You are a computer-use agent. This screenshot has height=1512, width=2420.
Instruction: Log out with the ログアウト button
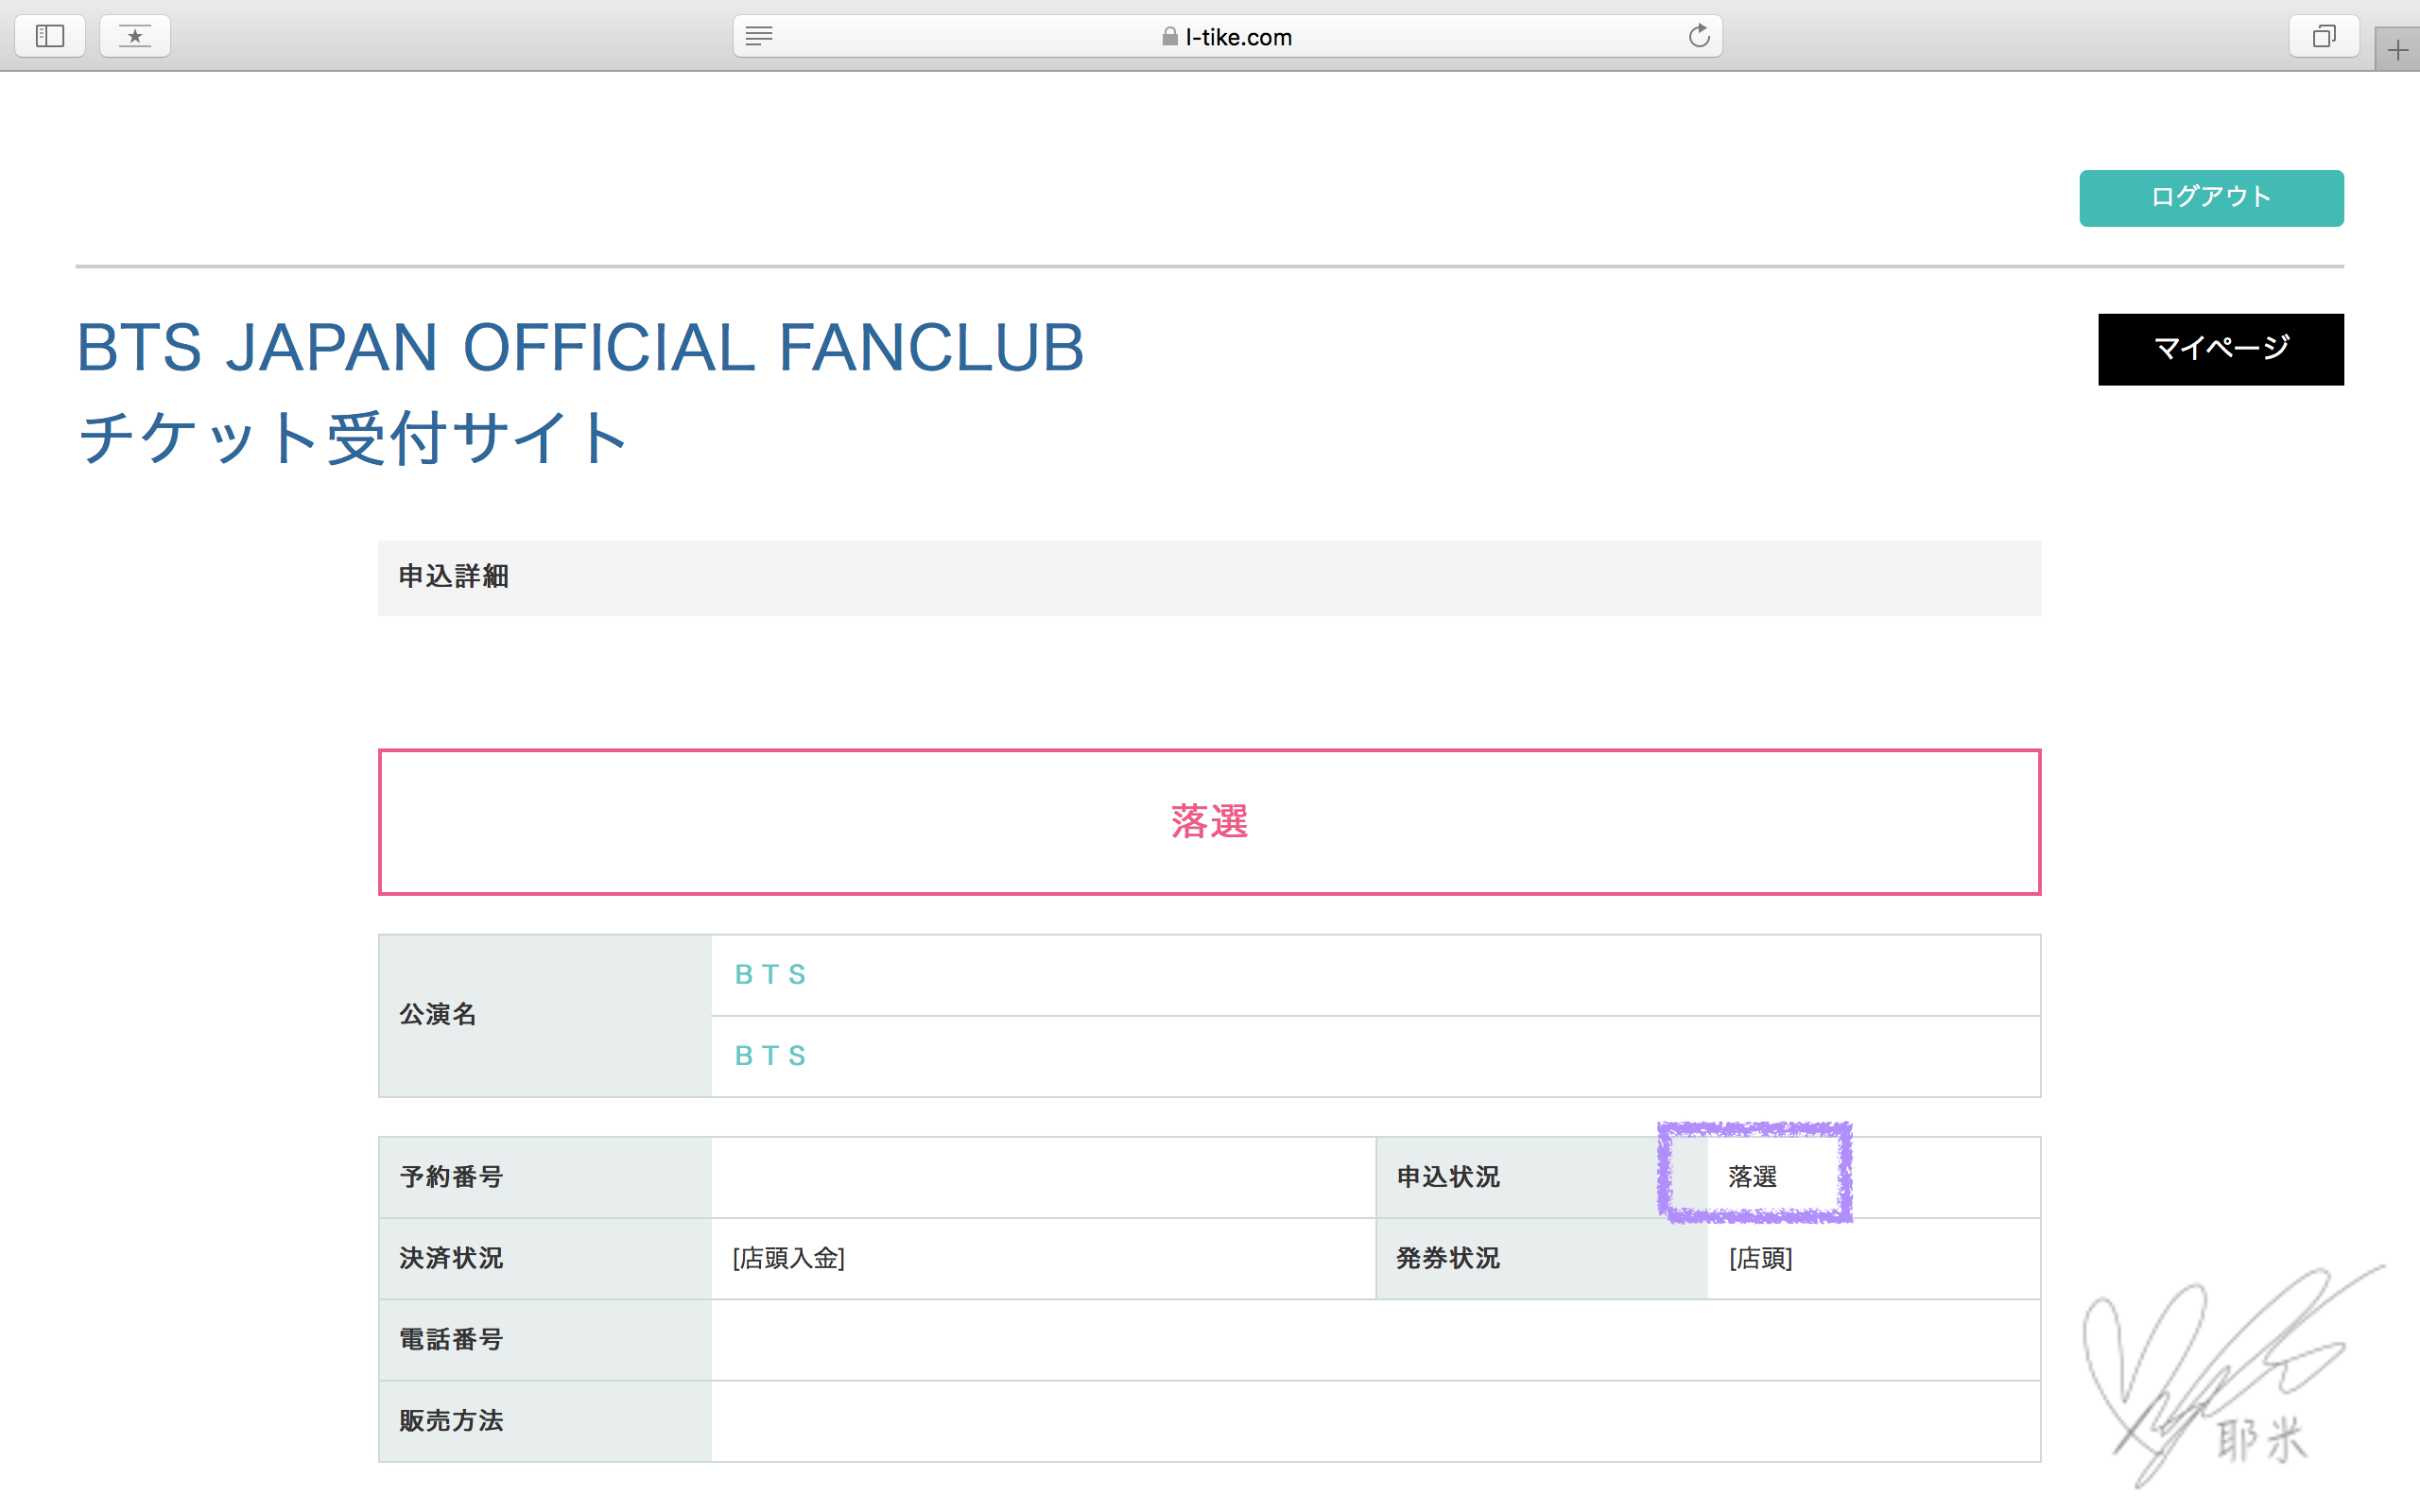click(2211, 198)
